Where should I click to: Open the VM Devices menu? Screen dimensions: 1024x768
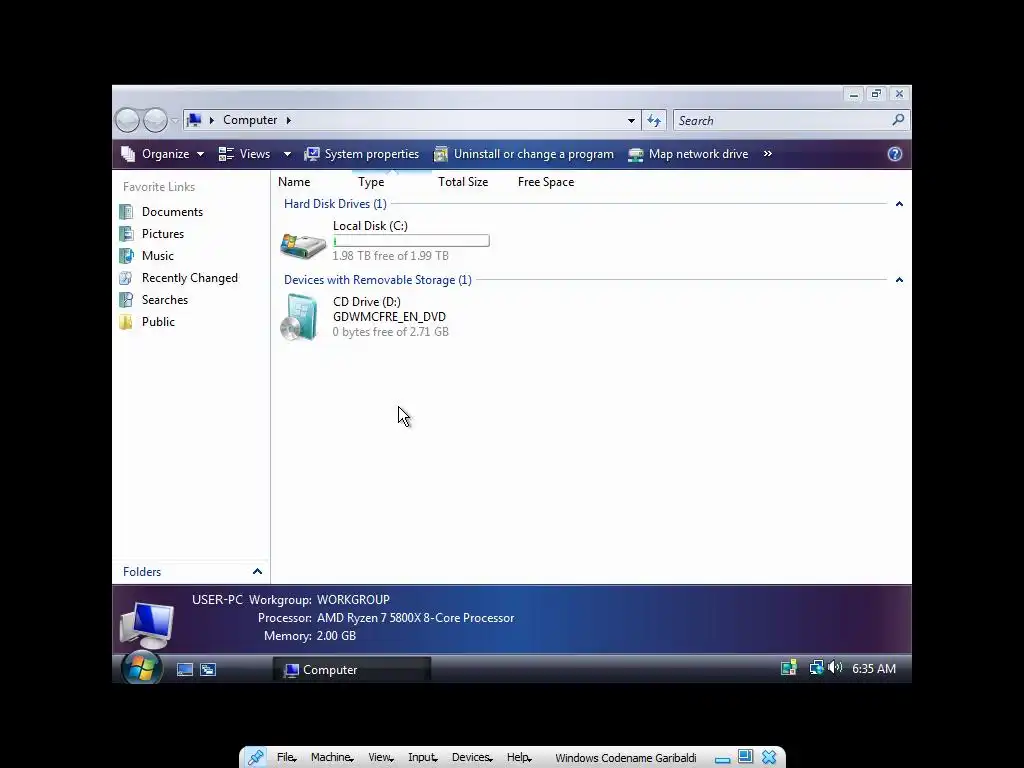pos(472,758)
